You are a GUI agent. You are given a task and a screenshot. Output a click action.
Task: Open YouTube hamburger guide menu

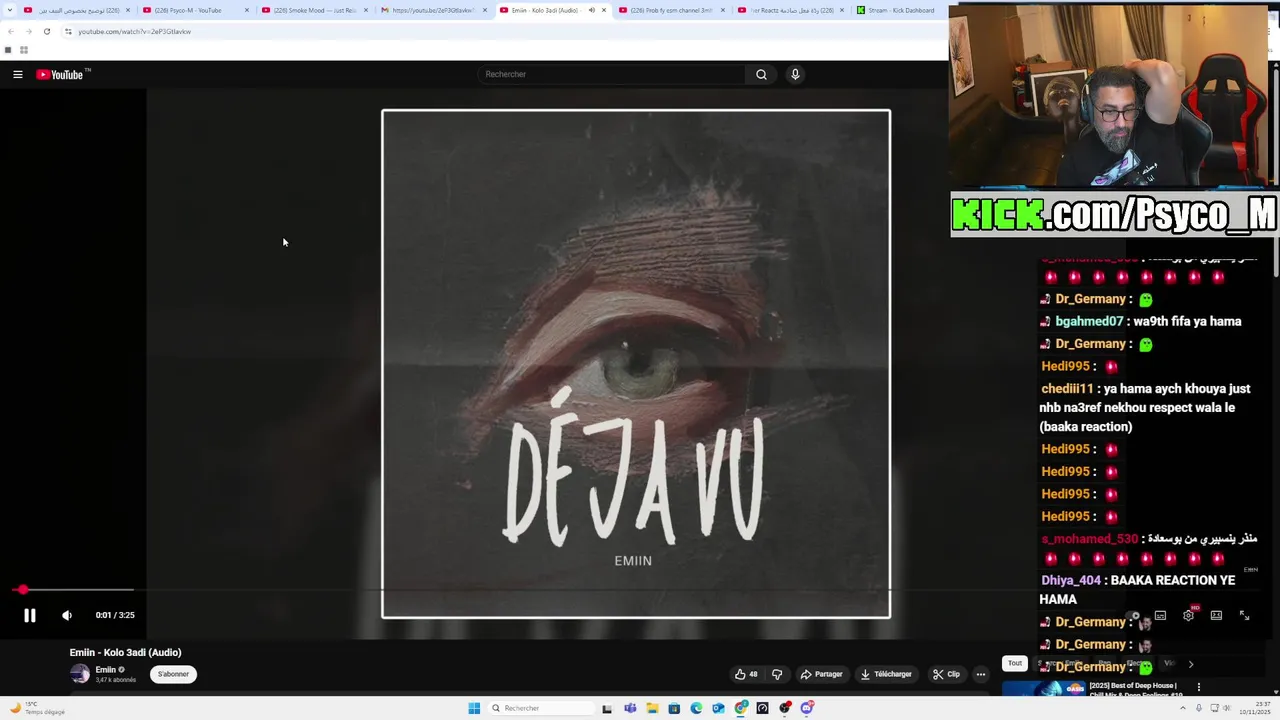[17, 74]
